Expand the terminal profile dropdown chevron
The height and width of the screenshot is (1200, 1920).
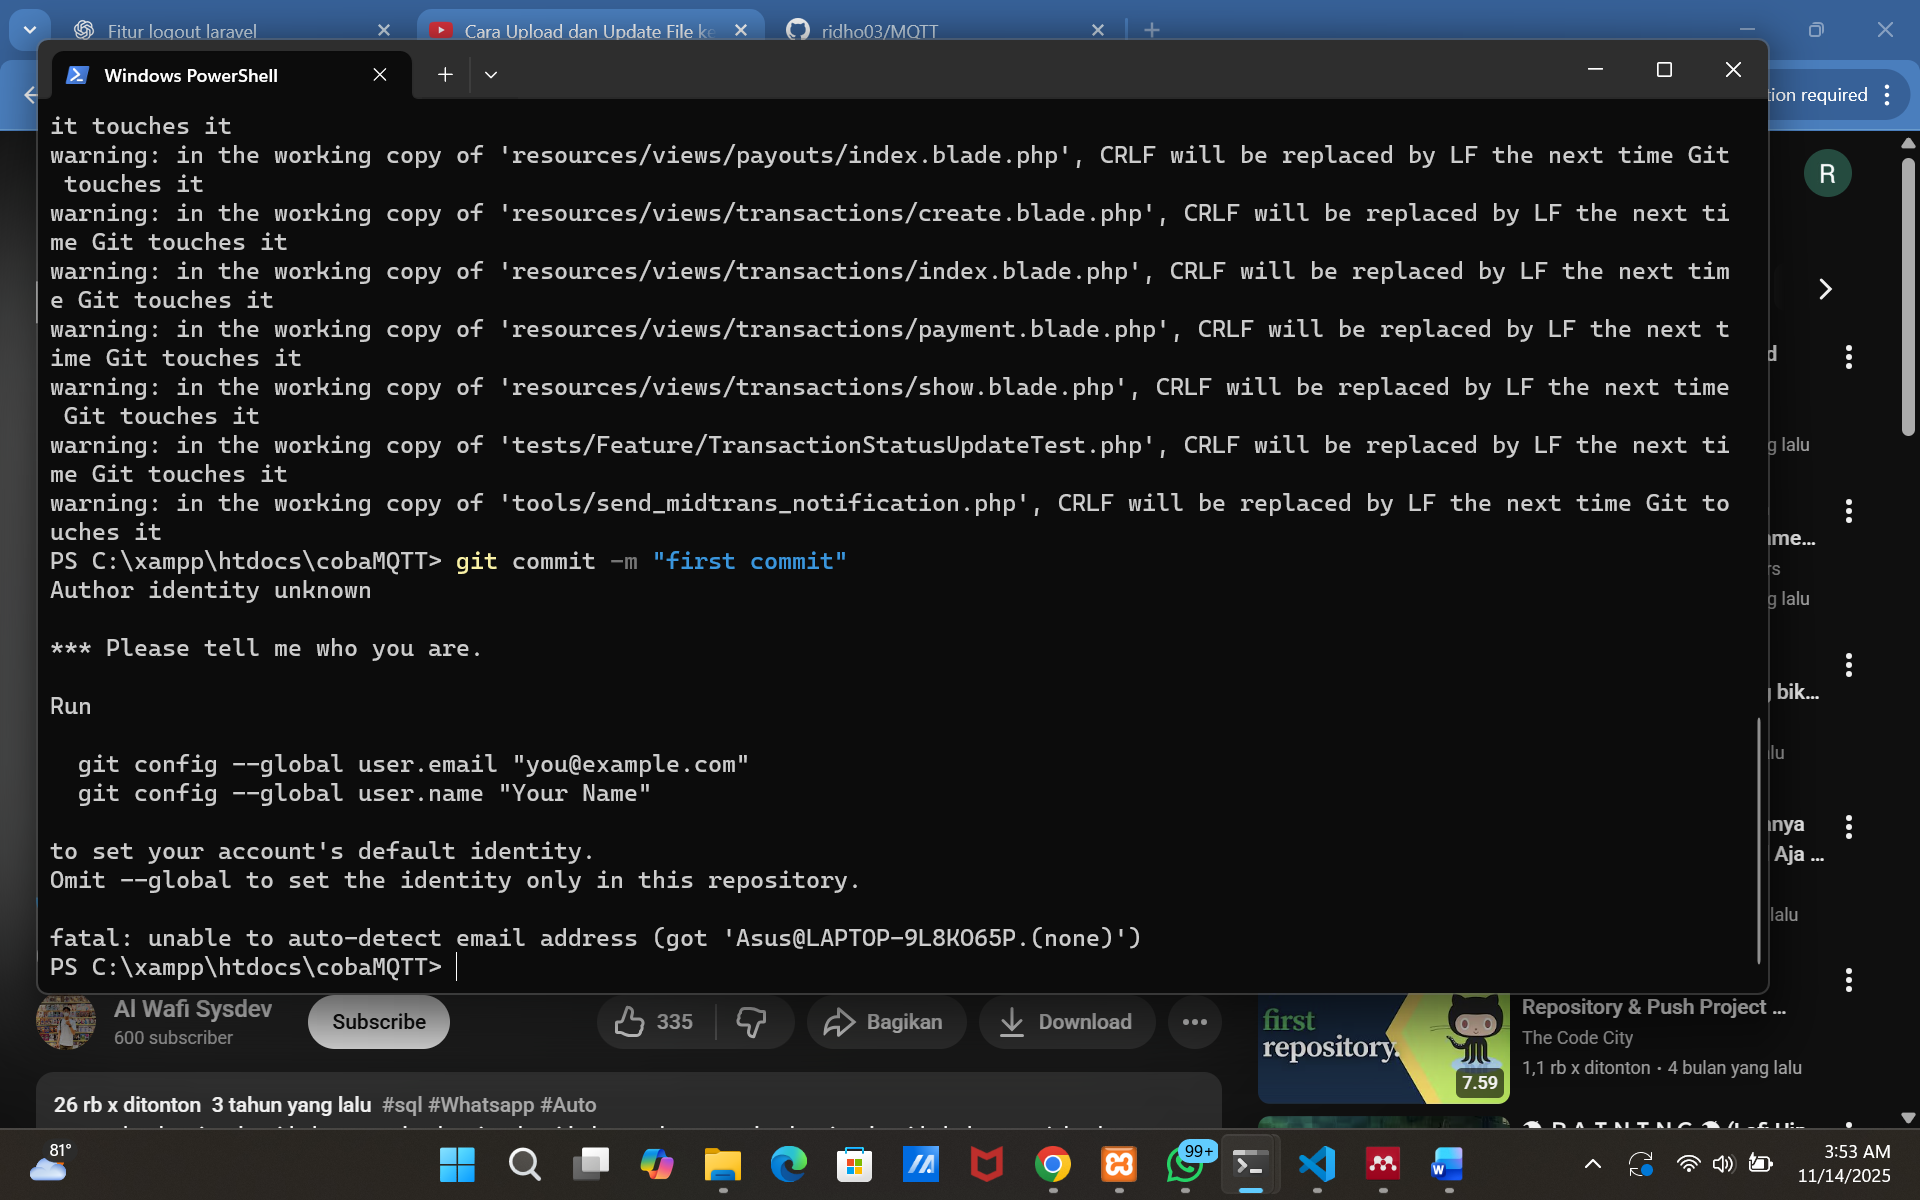click(491, 75)
